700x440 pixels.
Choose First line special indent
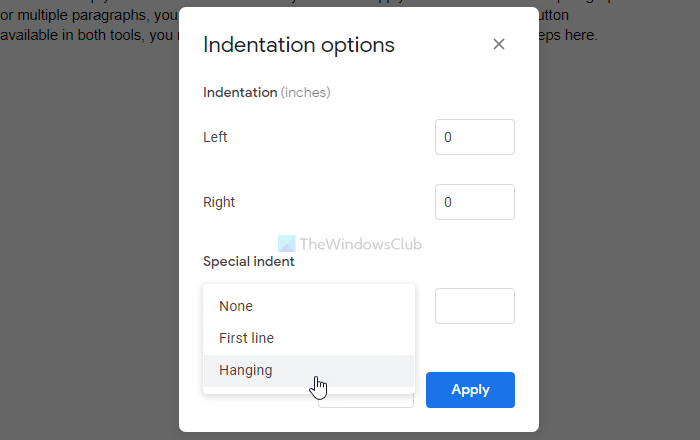pyautogui.click(x=246, y=338)
